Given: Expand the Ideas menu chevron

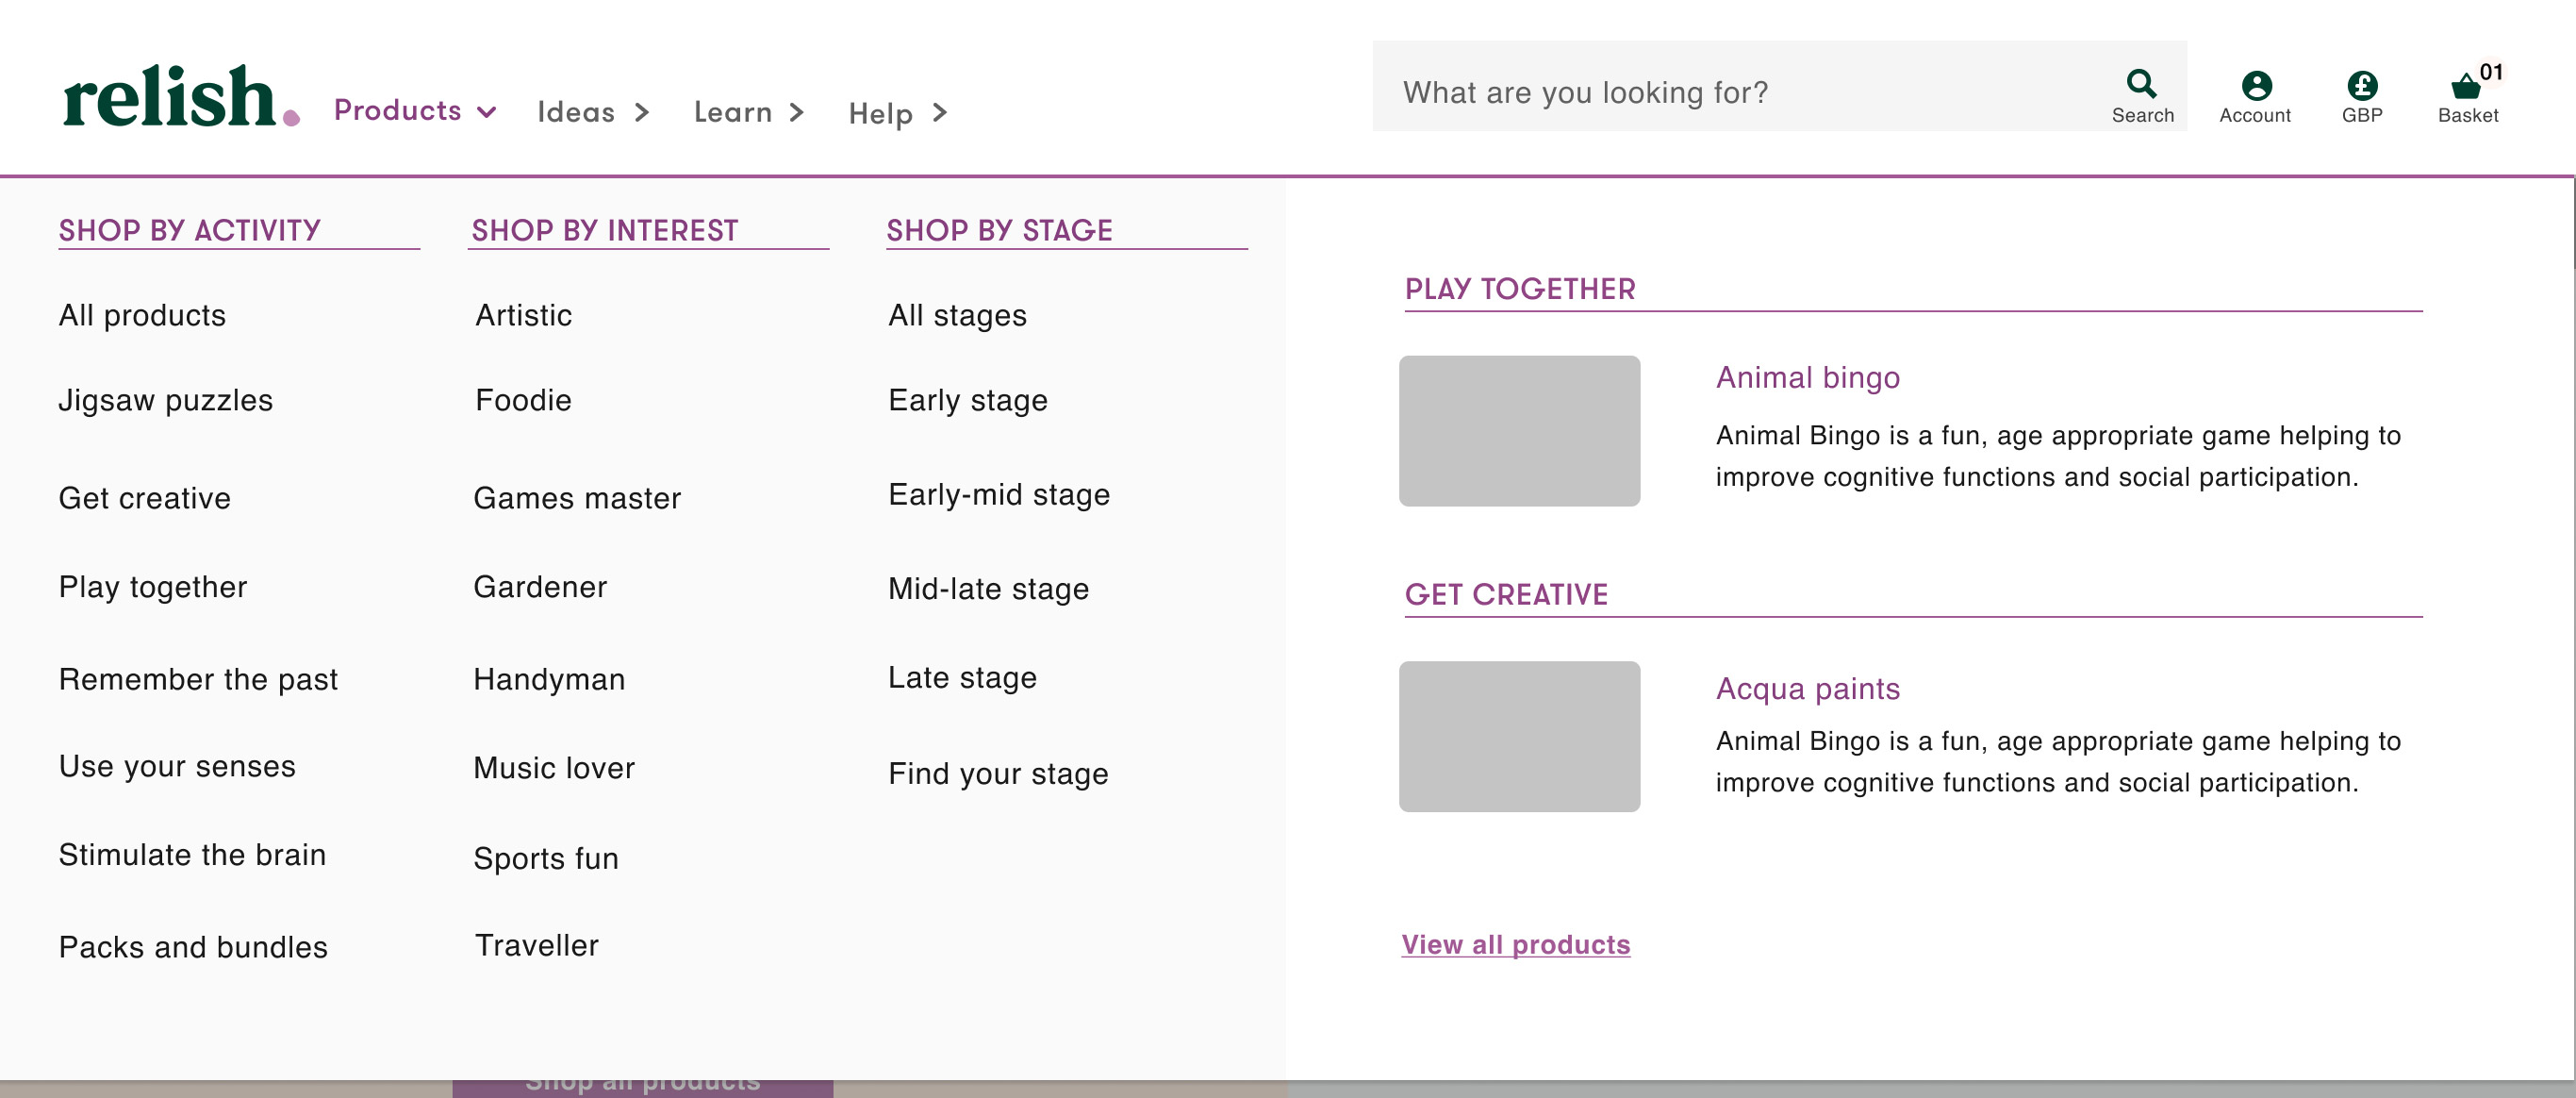Looking at the screenshot, I should 642,112.
